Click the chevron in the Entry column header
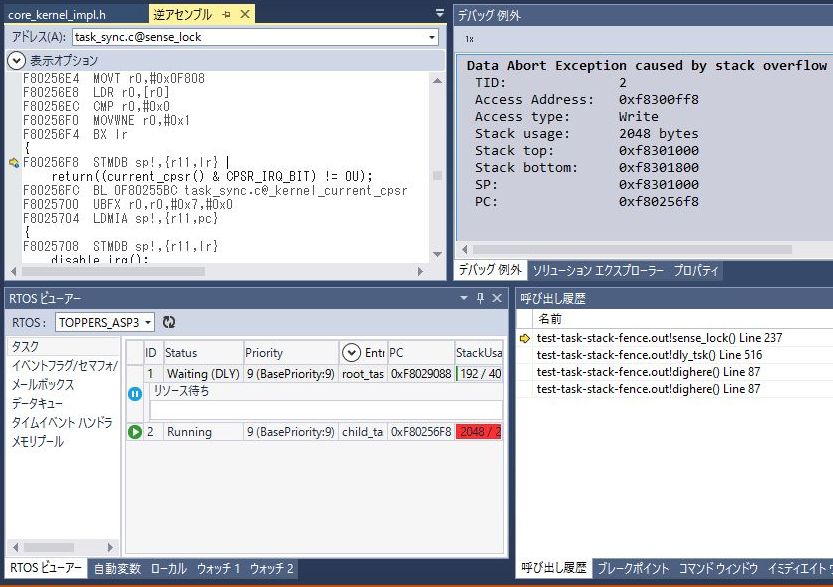Image resolution: width=833 pixels, height=587 pixels. coord(351,352)
